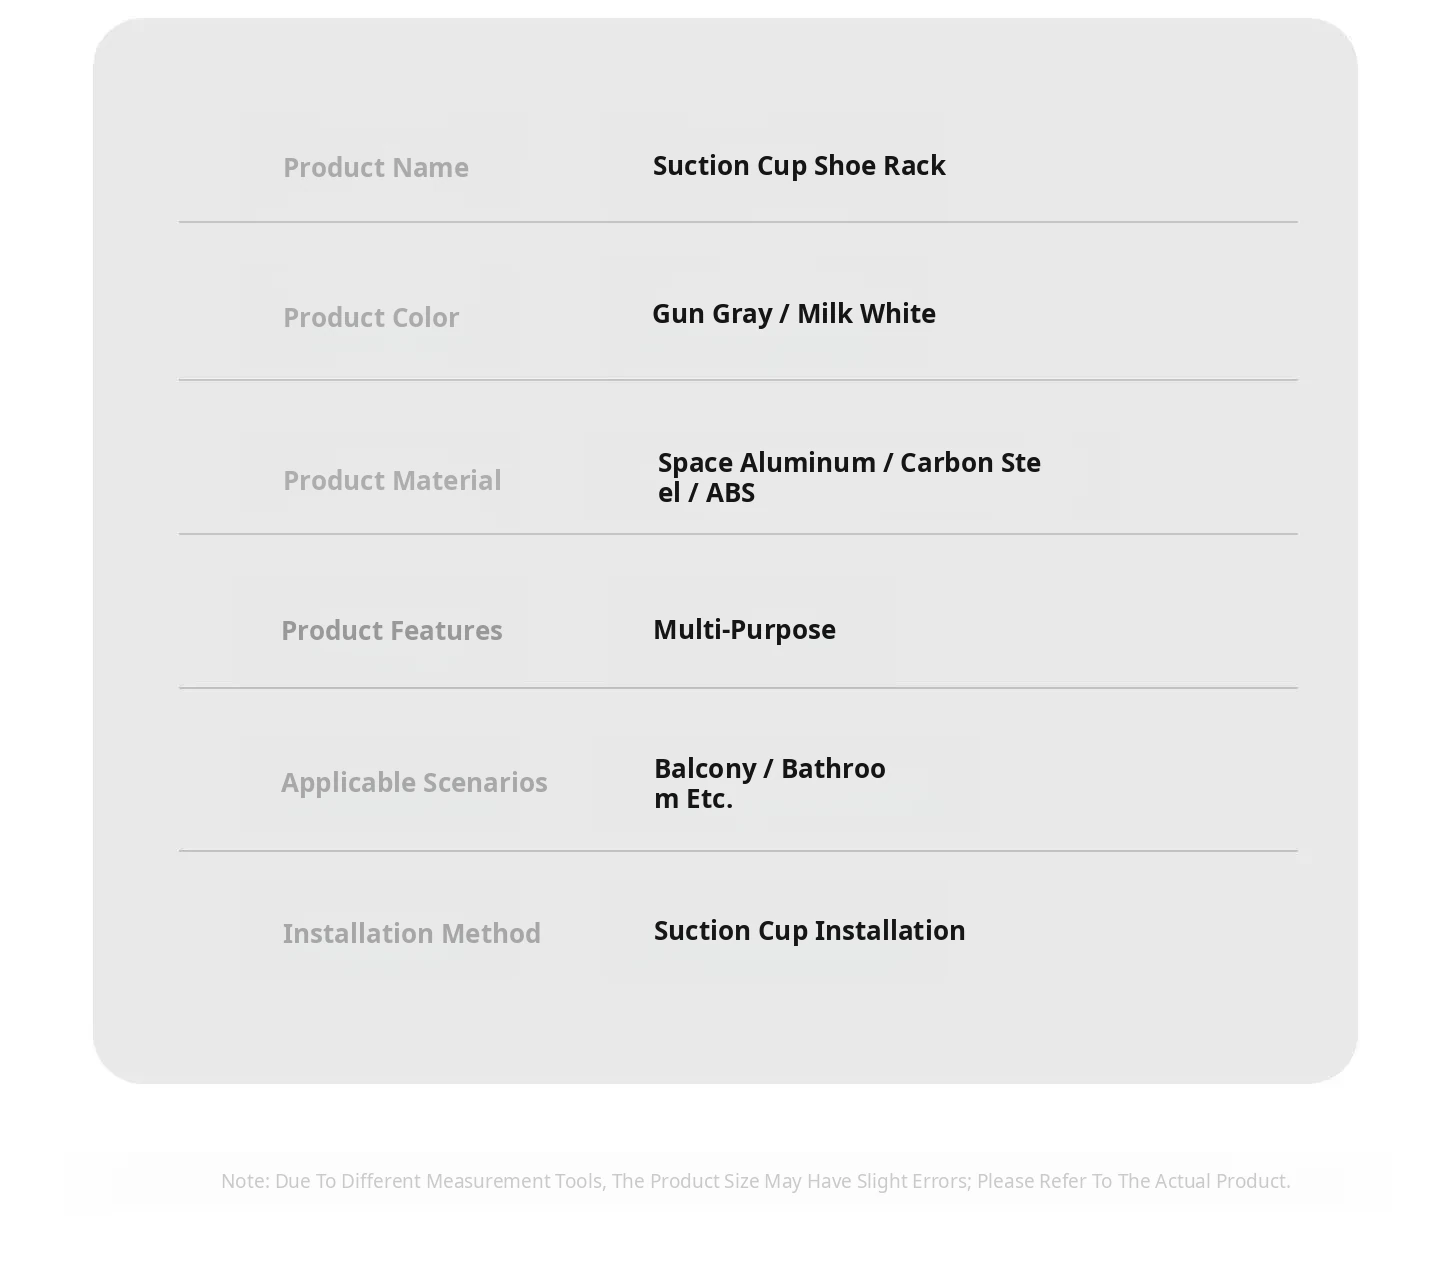This screenshot has width=1440, height=1286.
Task: Click "Measurement Tools" in the disclaimer note
Action: click(x=514, y=1181)
